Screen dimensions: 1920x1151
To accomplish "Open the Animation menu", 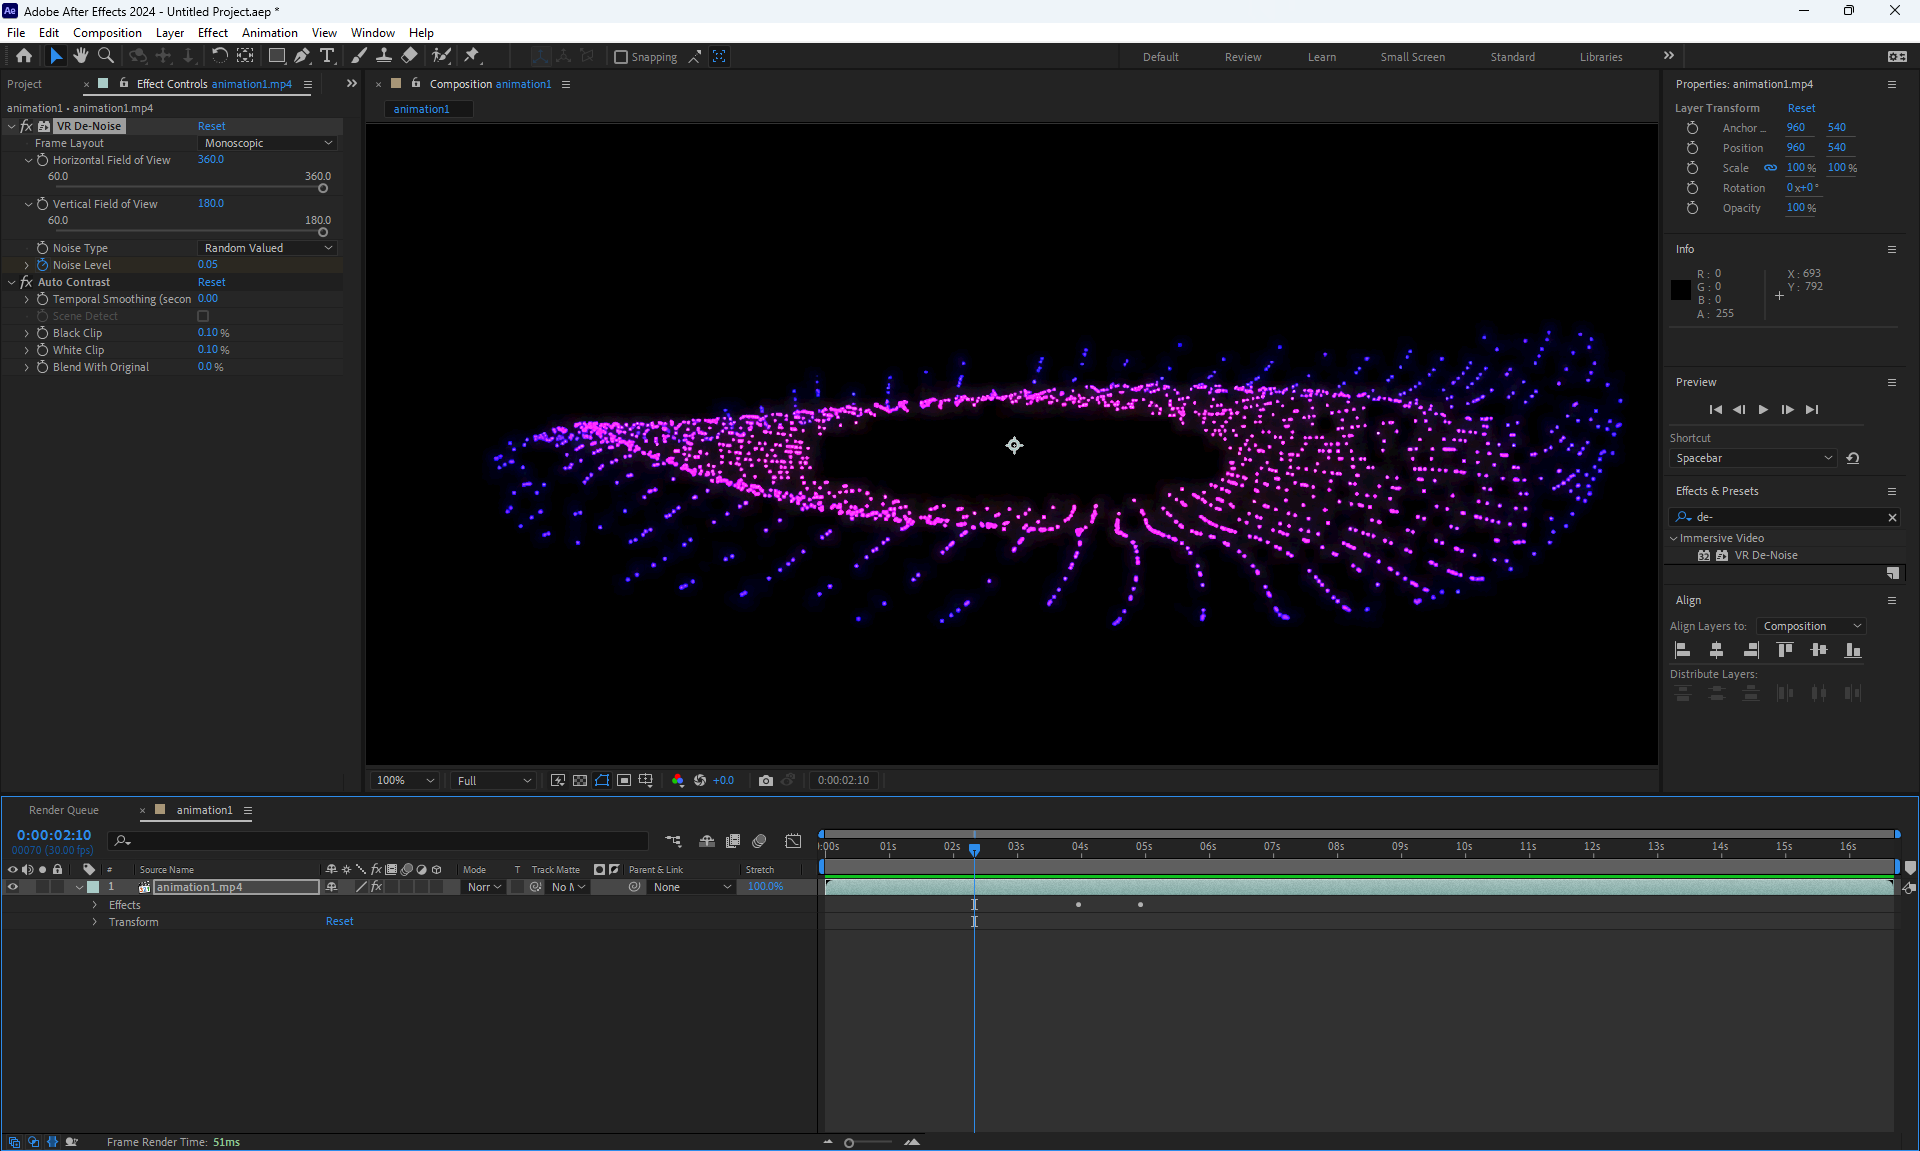I will pos(269,32).
